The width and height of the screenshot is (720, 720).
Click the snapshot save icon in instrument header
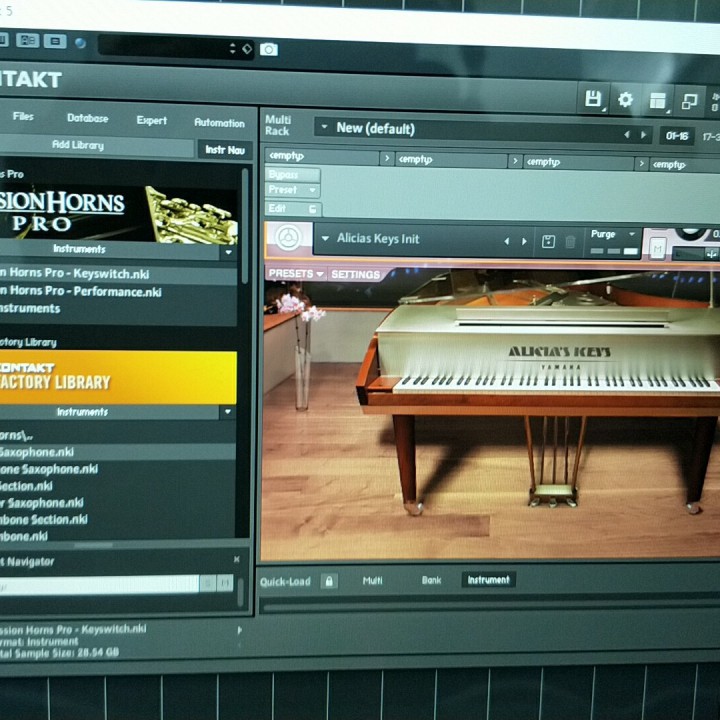click(x=548, y=241)
